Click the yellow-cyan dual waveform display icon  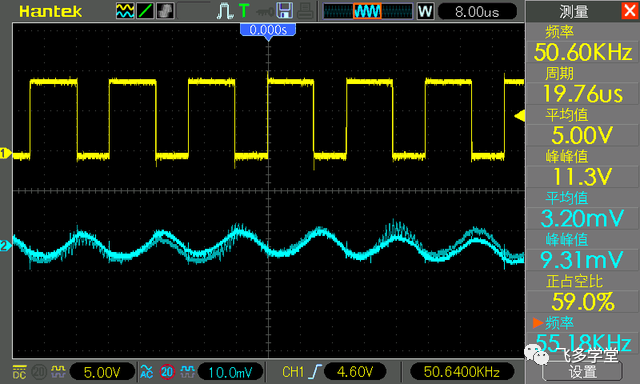[x=125, y=11]
